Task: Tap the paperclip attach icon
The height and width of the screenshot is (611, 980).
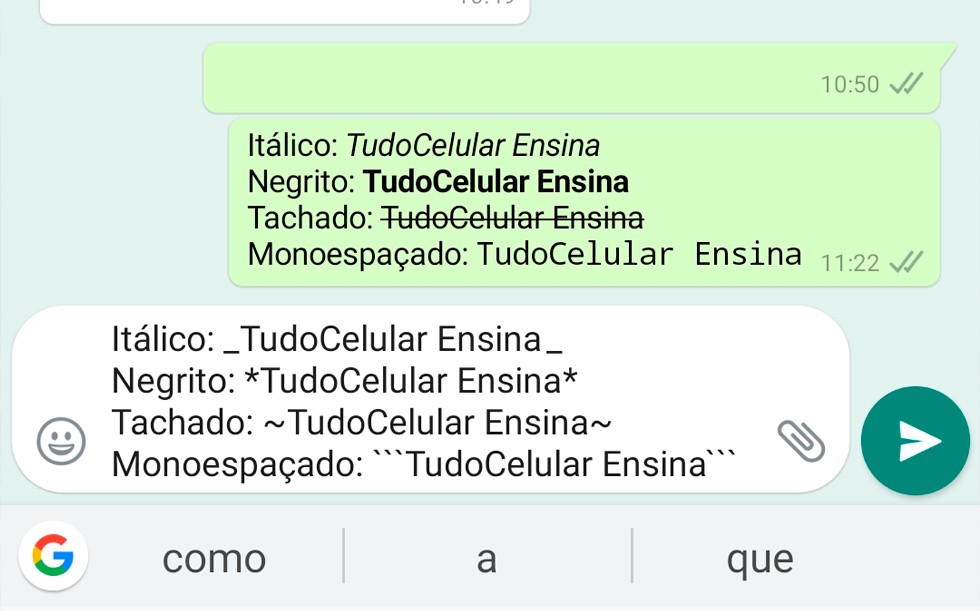Action: [801, 440]
